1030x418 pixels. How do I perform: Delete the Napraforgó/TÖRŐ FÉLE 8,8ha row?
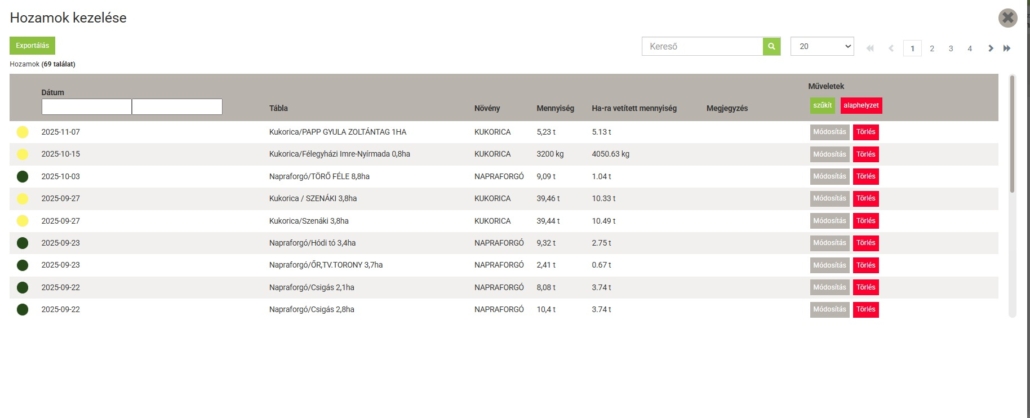(x=866, y=176)
